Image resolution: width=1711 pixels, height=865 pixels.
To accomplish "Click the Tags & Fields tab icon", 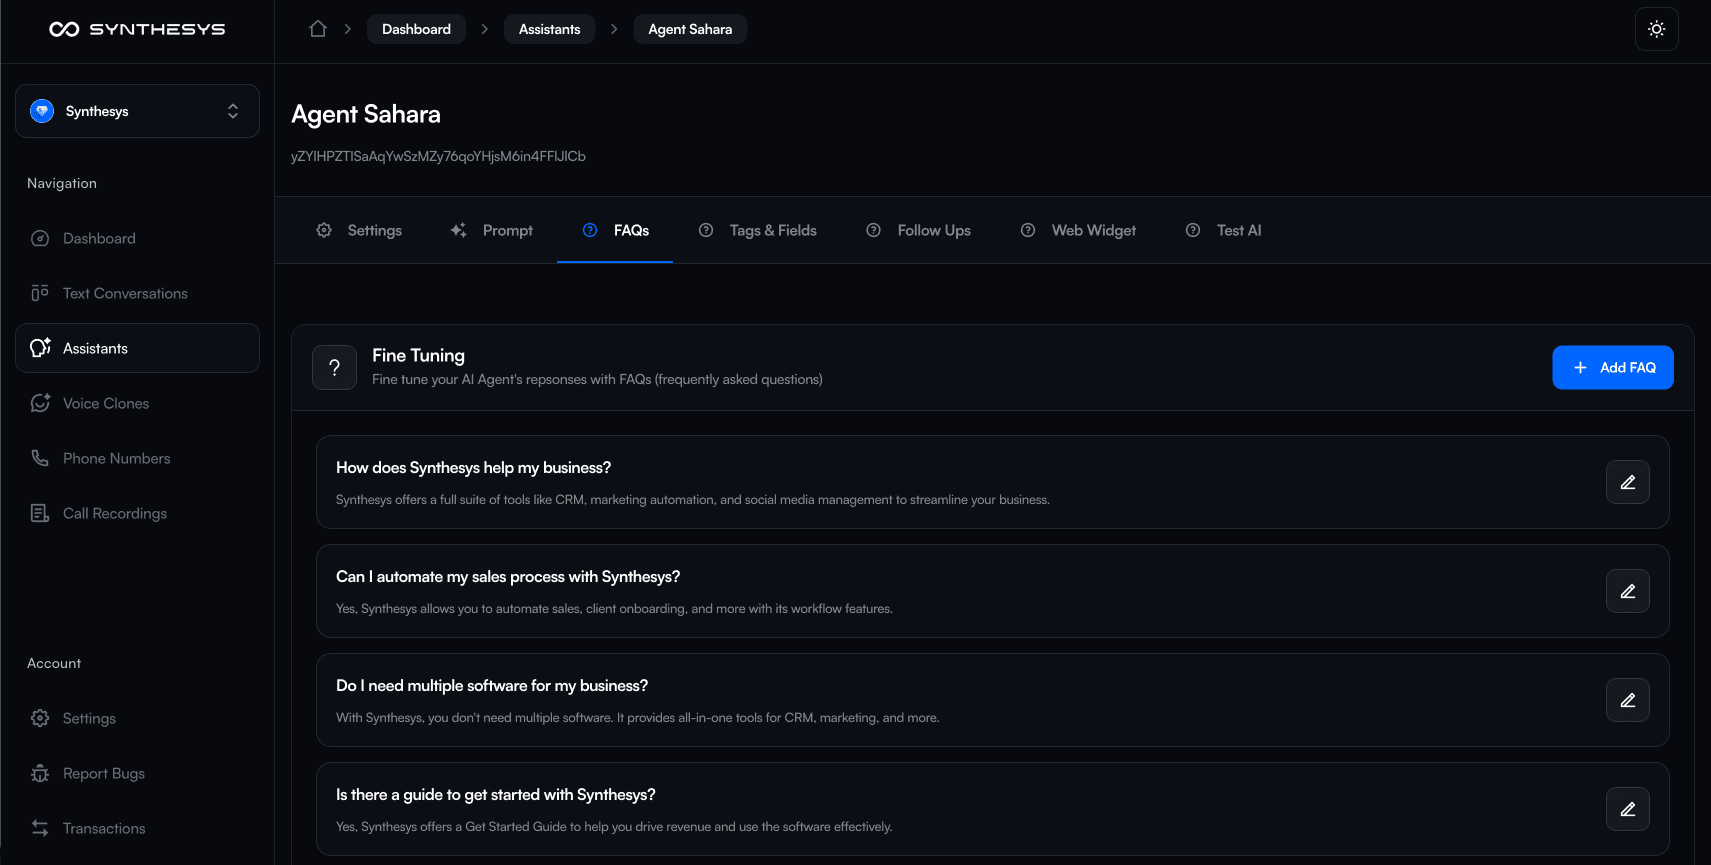I will (706, 230).
